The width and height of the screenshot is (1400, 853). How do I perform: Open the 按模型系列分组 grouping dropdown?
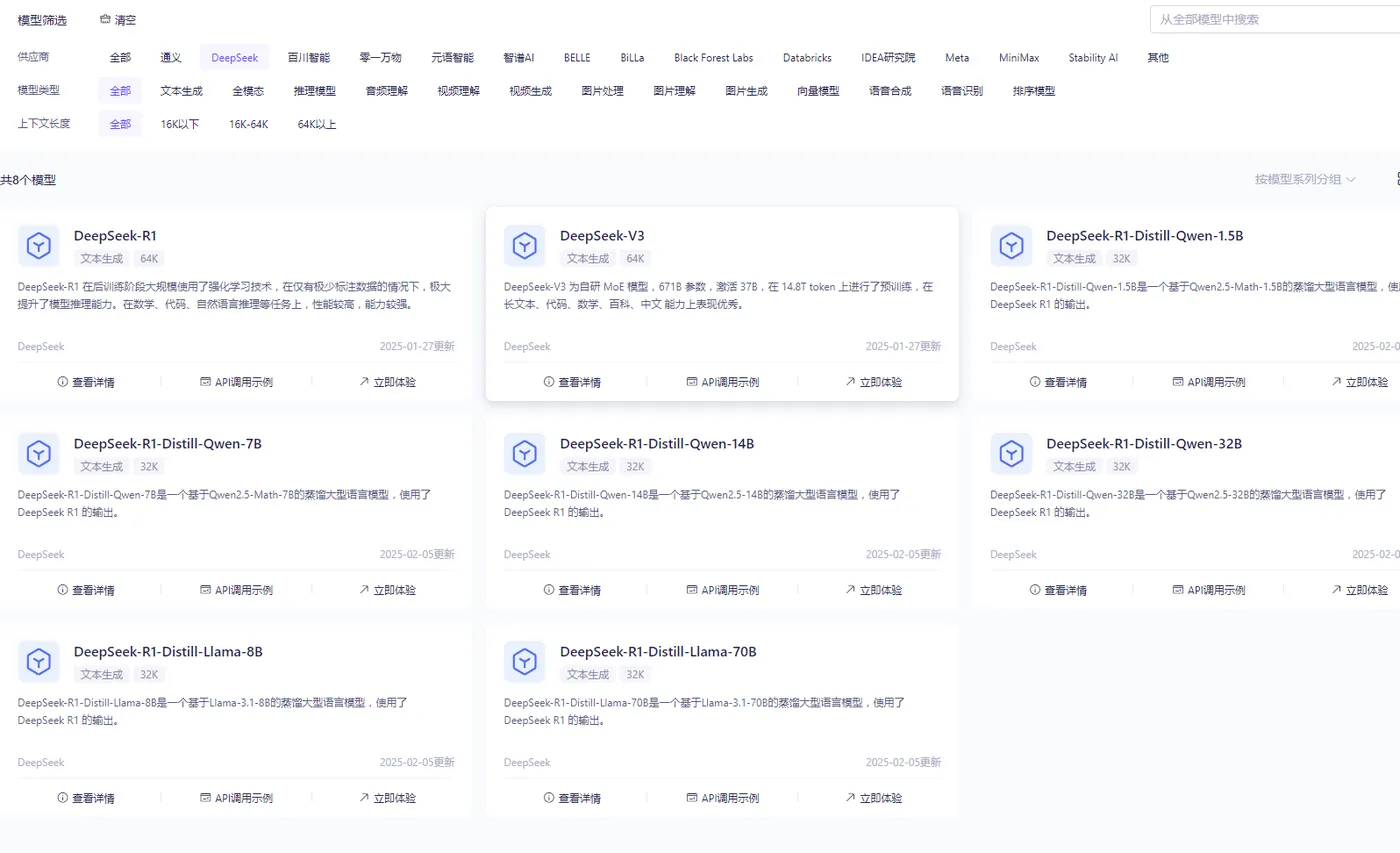coord(1305,179)
